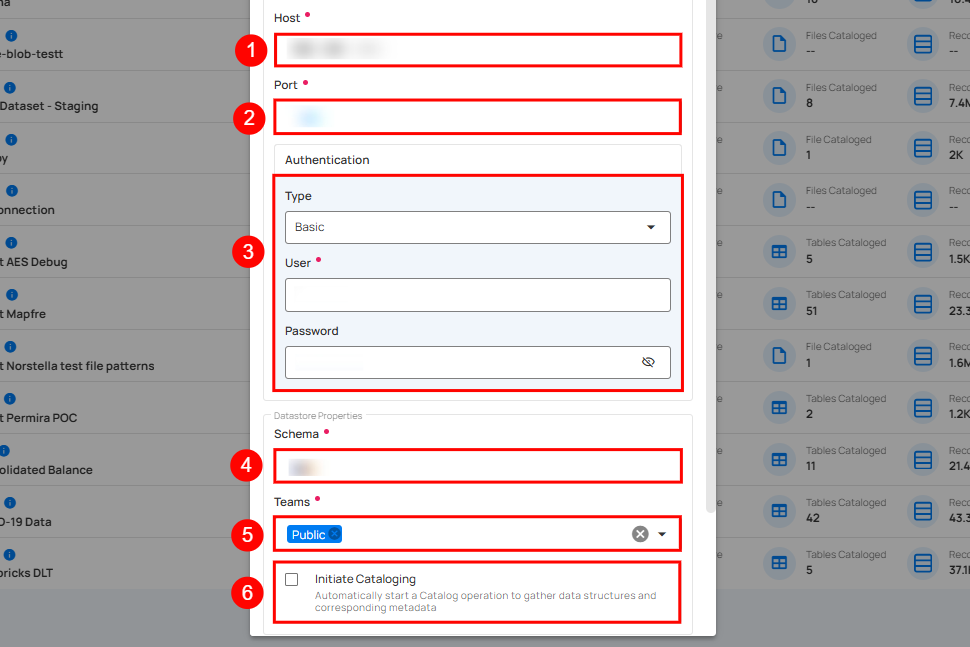Click file icon beside Files Cataloged 8
This screenshot has height=647, width=970.
778,95
